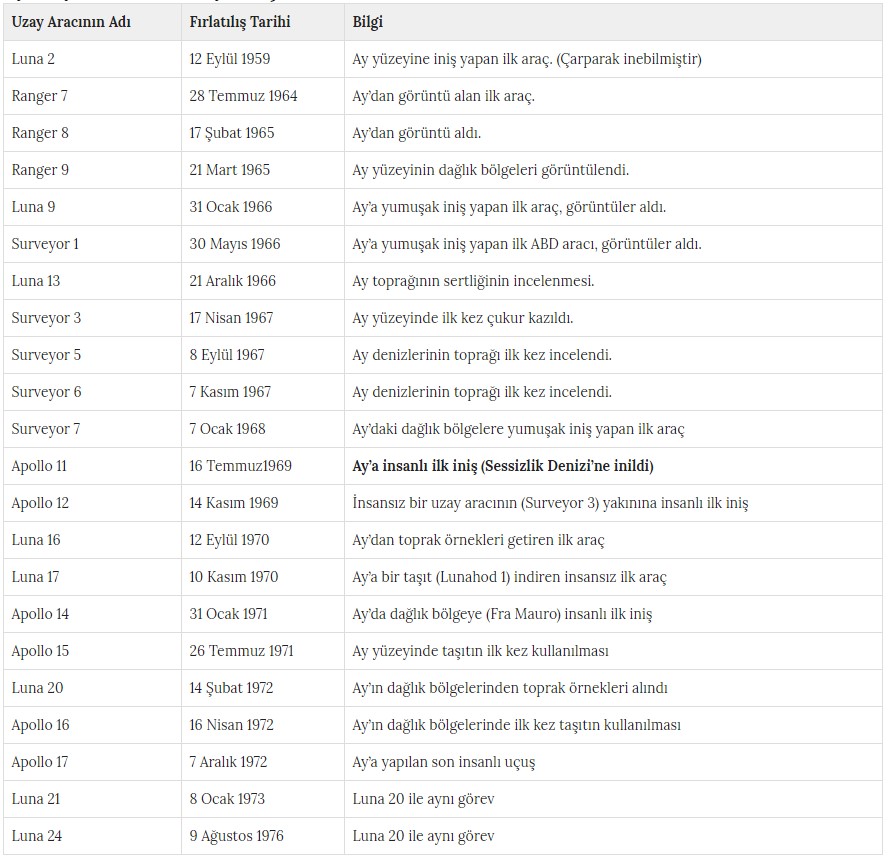Select 'Ay'a yapılan son insanlı uçuş' text
Image resolution: width=888 pixels, height=858 pixels.
[x=443, y=762]
